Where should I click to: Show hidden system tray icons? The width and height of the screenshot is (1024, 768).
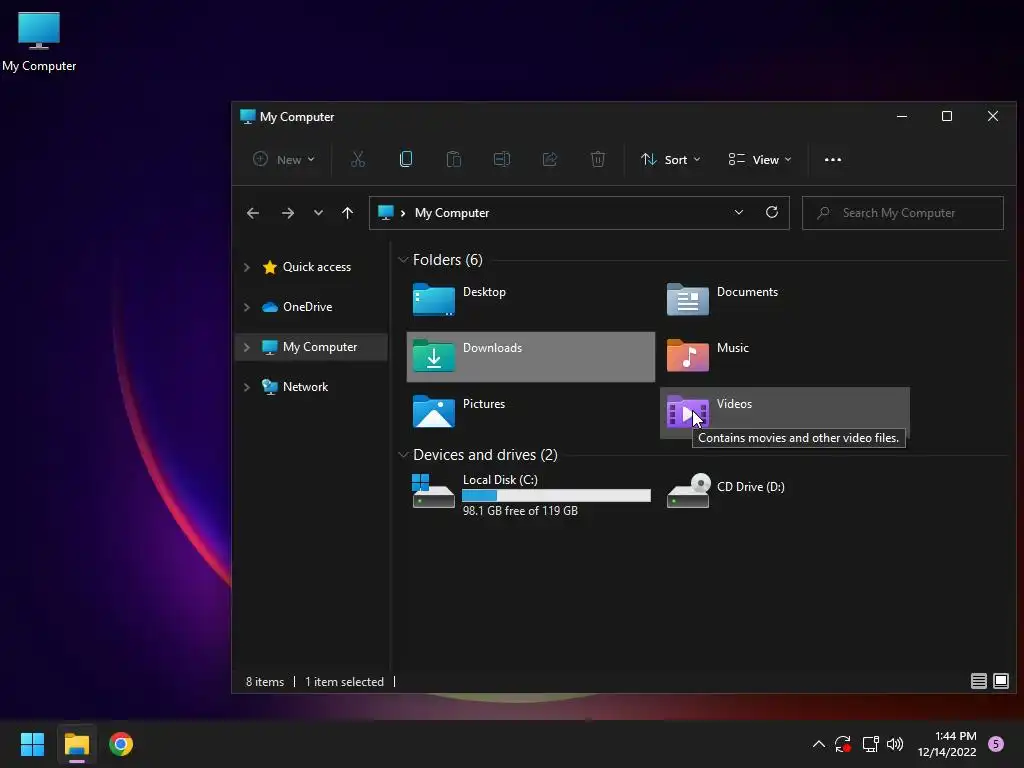pyautogui.click(x=818, y=744)
